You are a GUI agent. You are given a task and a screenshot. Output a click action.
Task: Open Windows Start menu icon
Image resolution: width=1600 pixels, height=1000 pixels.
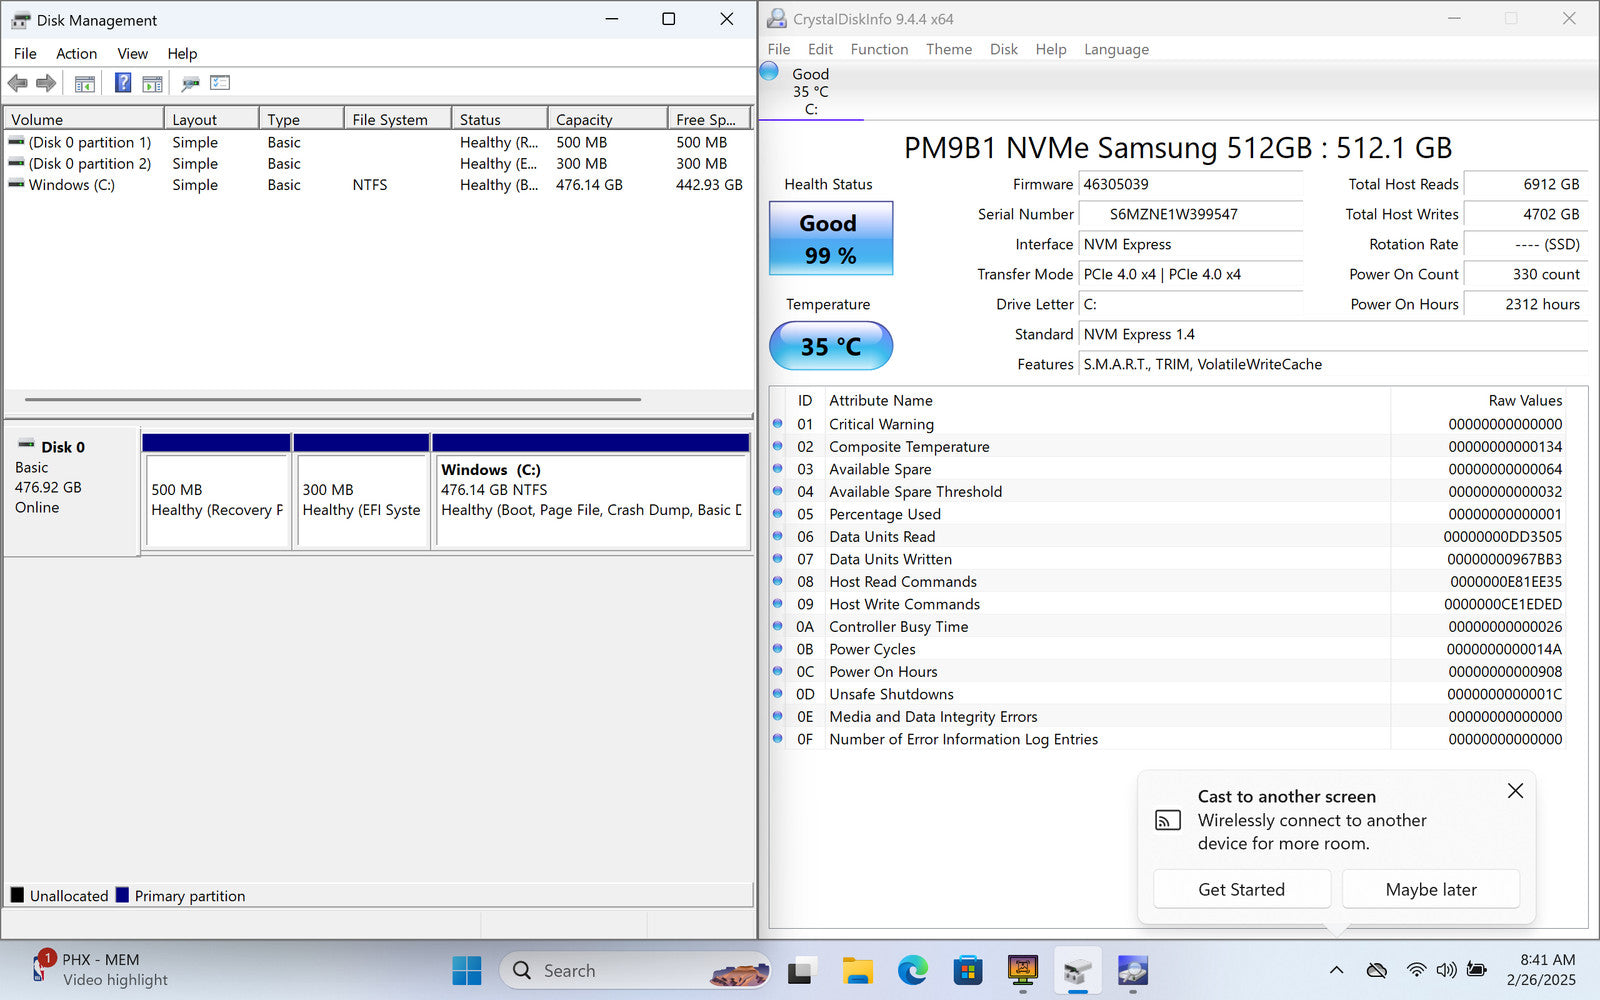point(466,970)
